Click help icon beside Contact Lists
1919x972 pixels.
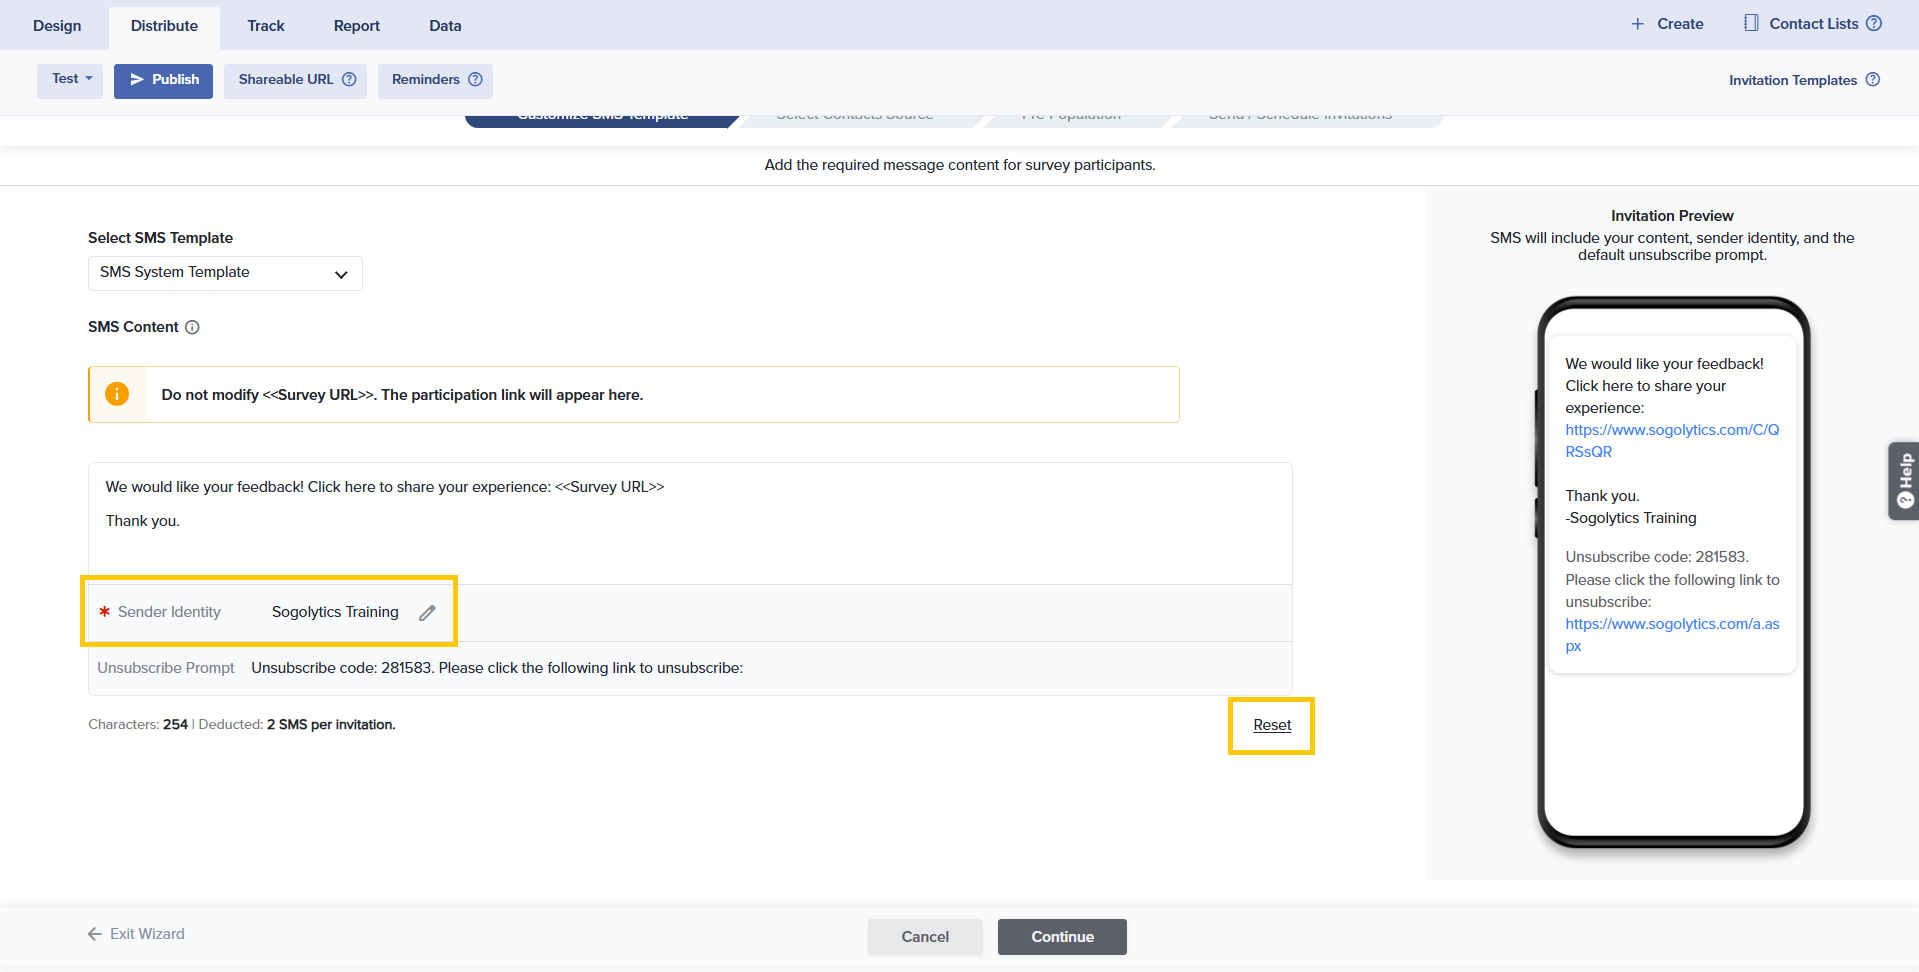[1874, 24]
